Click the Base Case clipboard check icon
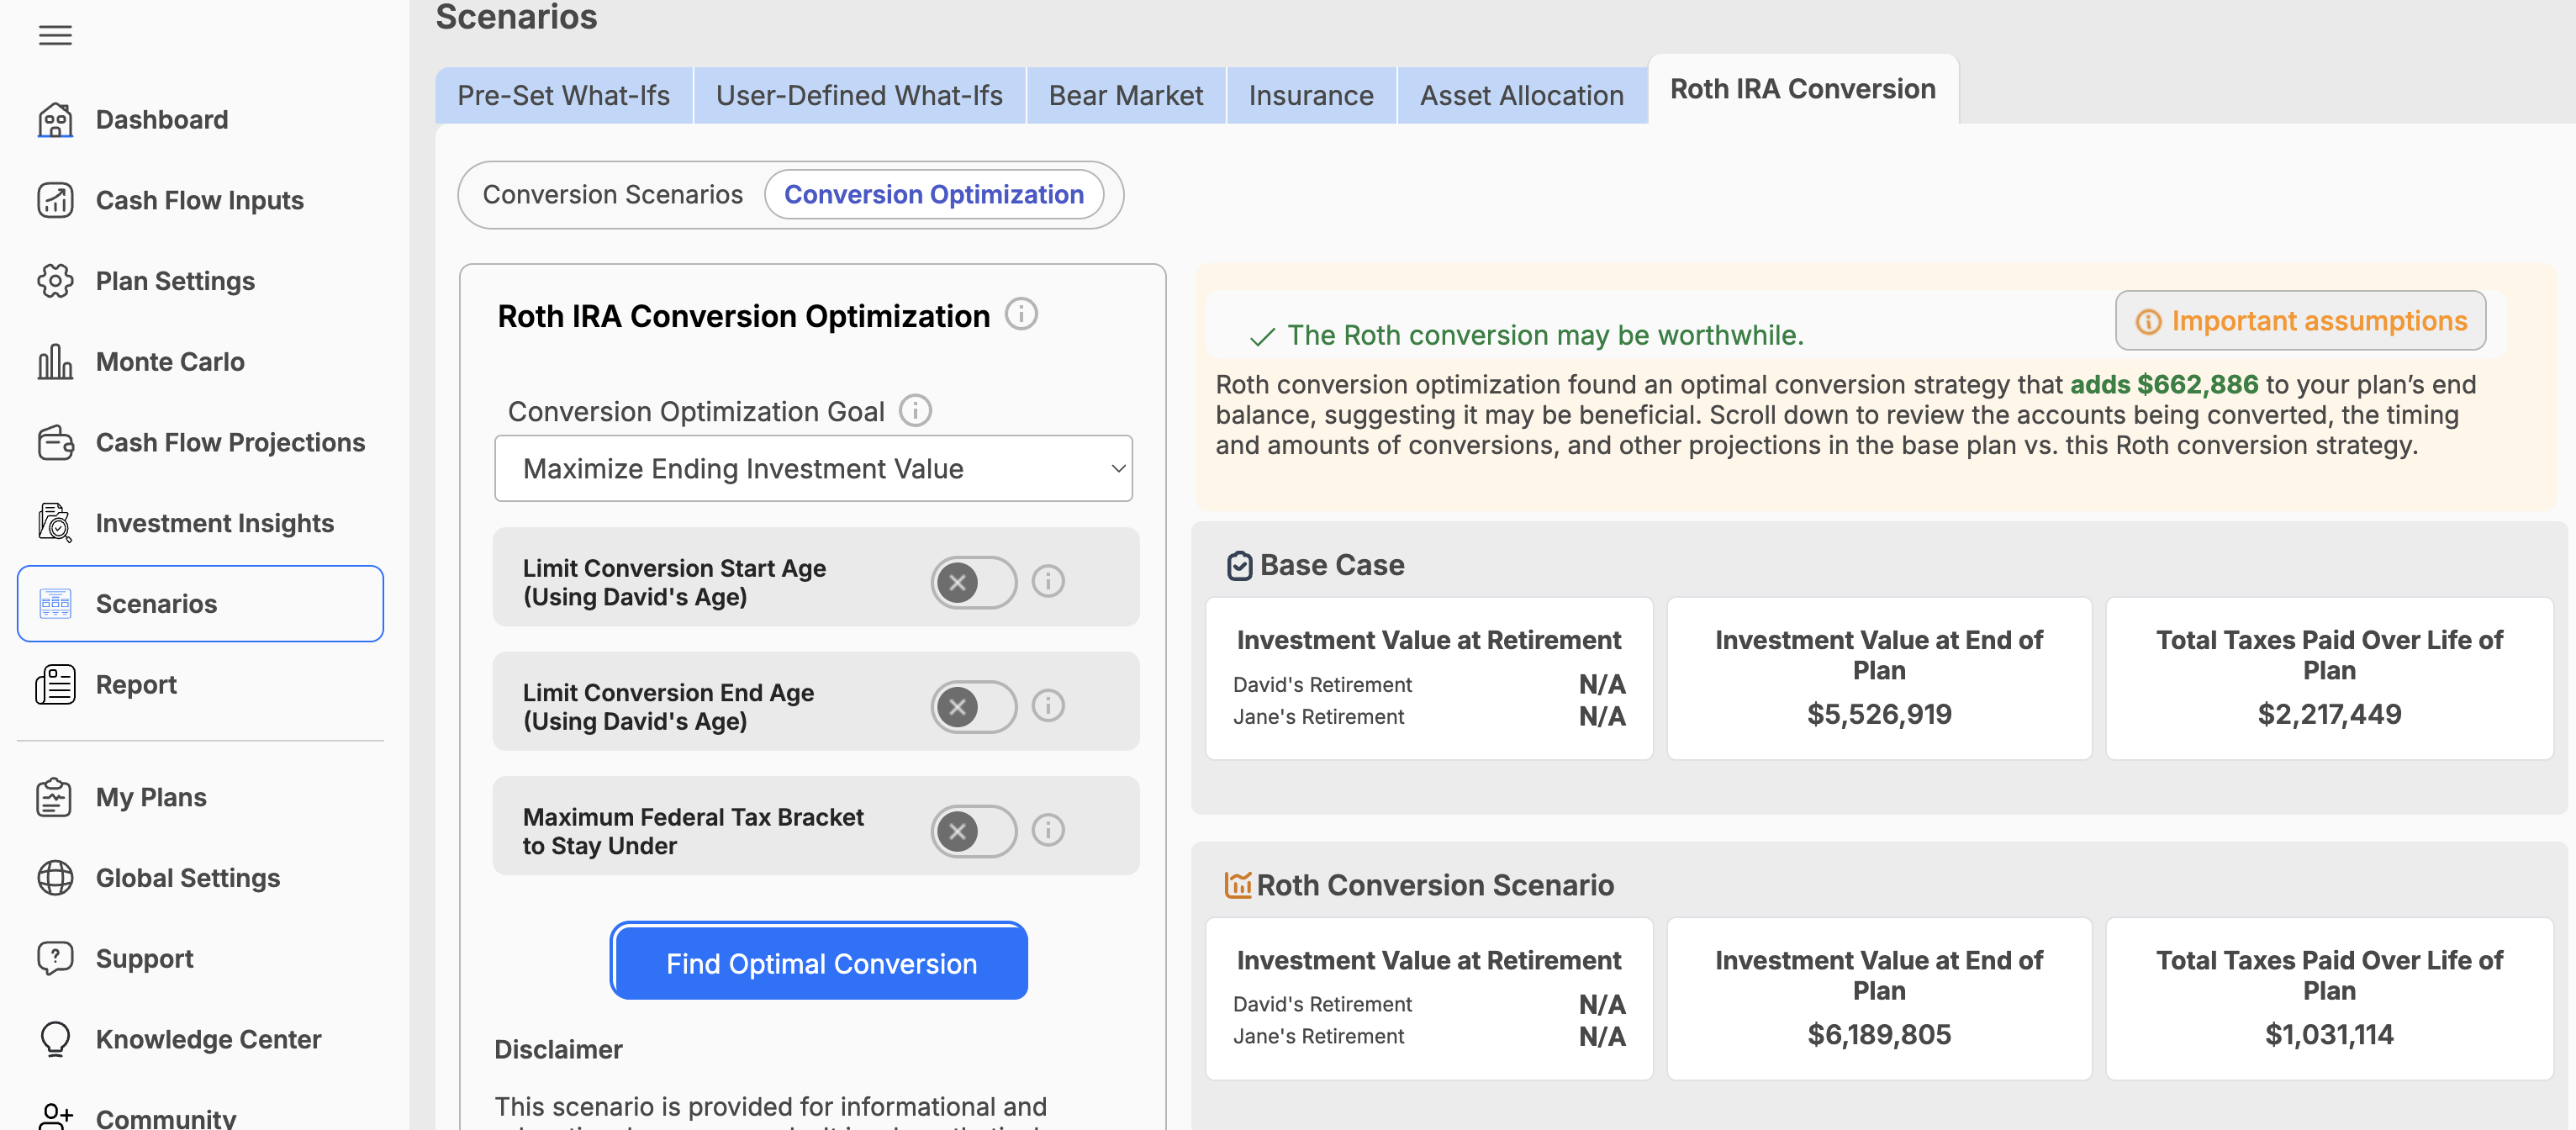The height and width of the screenshot is (1130, 2576). pos(1238,566)
